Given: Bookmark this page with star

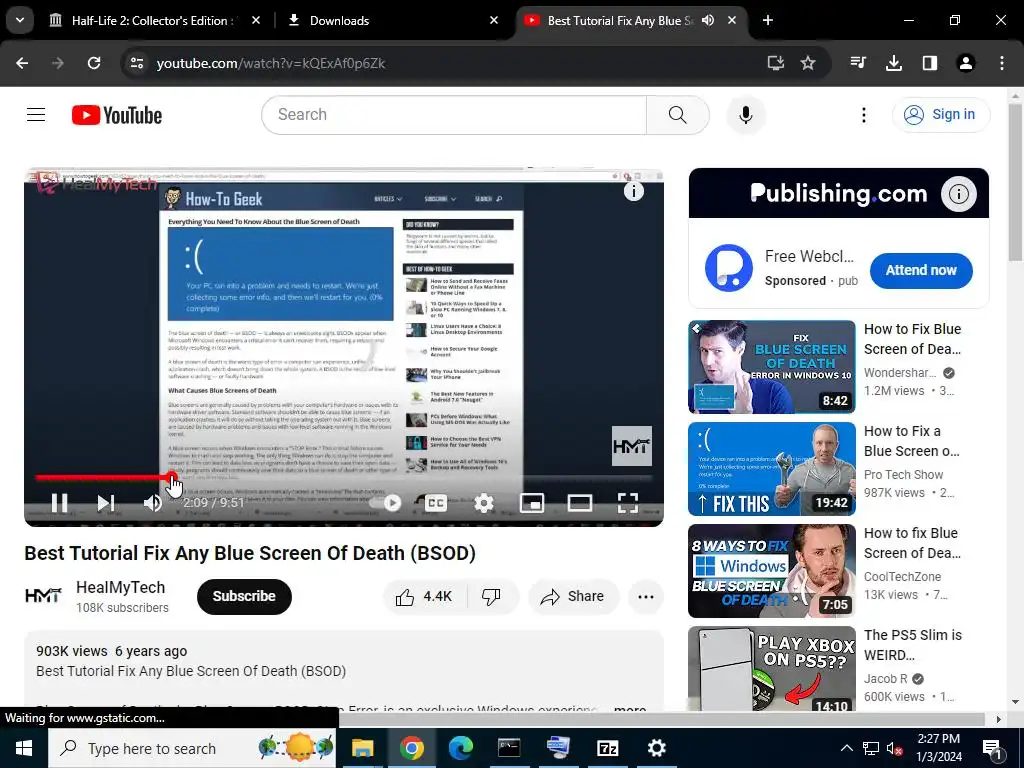Looking at the screenshot, I should click(x=808, y=63).
